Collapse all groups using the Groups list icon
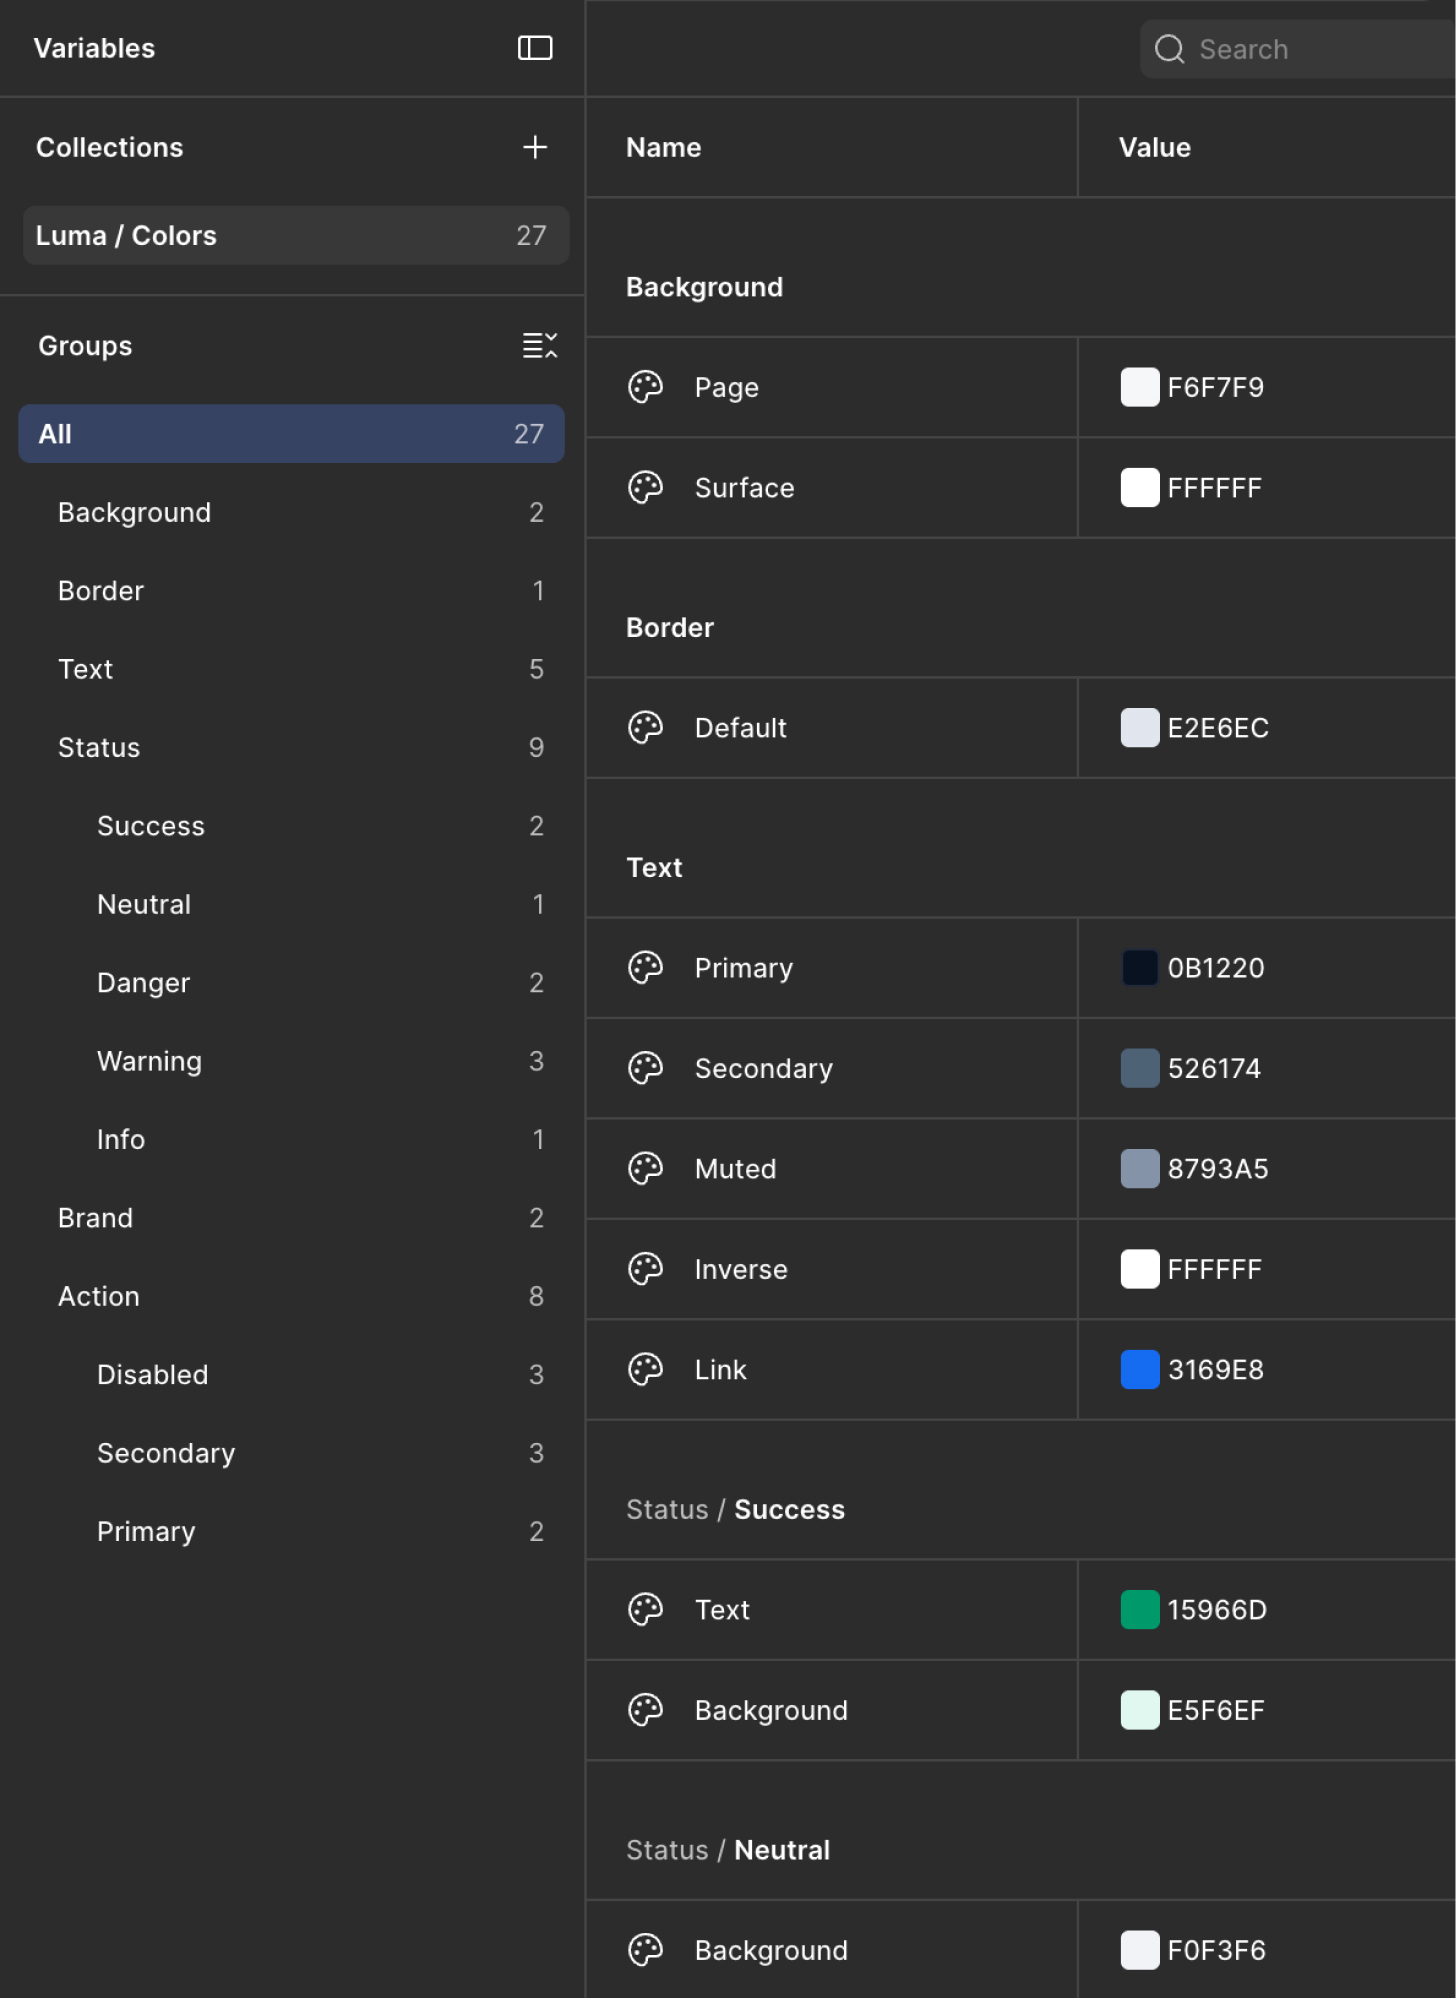The width and height of the screenshot is (1456, 1998). [x=539, y=346]
